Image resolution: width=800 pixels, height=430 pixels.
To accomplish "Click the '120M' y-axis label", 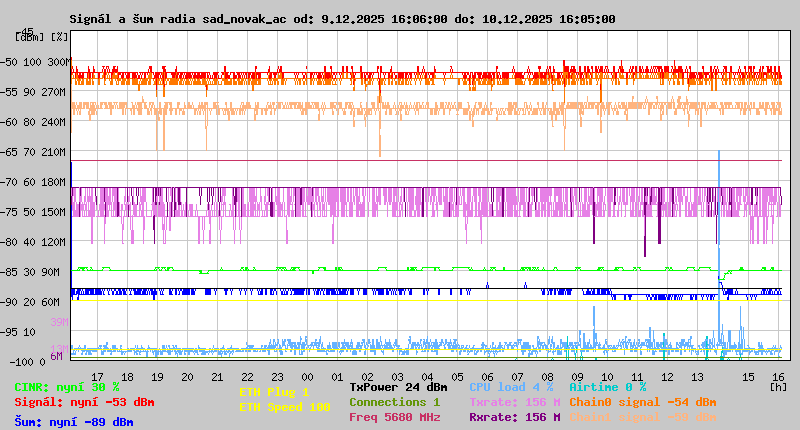I will [x=54, y=242].
